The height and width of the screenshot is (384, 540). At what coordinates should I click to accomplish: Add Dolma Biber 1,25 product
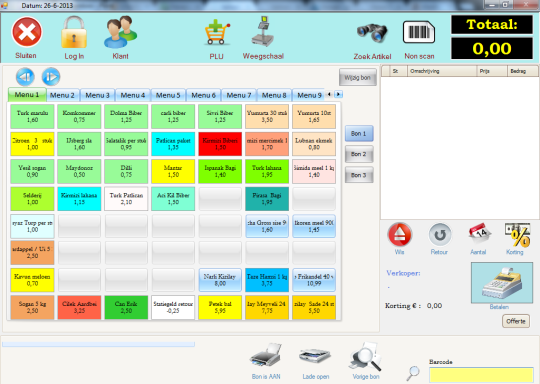tap(126, 116)
